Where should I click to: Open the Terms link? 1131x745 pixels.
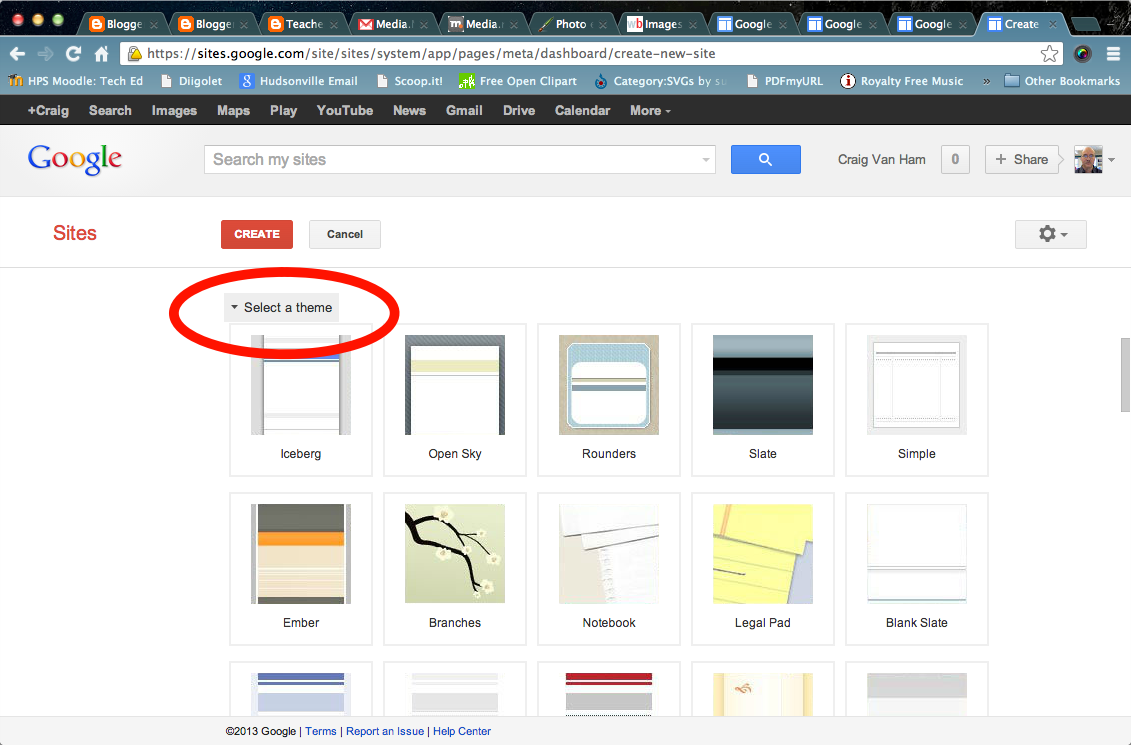click(x=320, y=731)
